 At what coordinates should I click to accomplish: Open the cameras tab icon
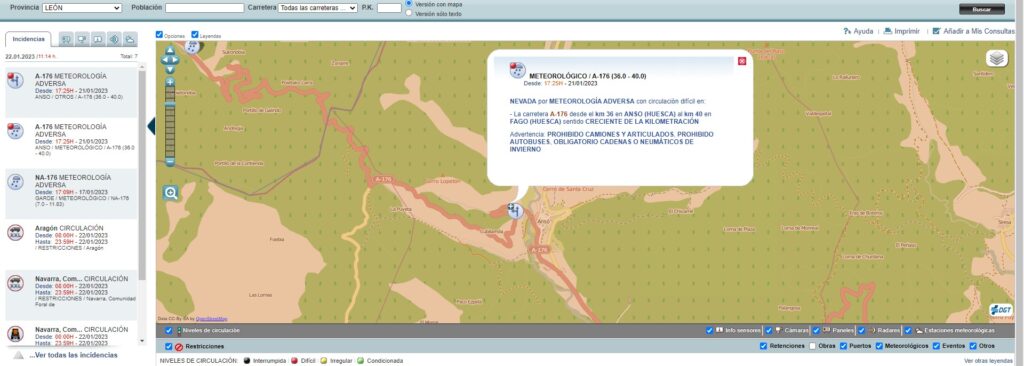tap(82, 39)
